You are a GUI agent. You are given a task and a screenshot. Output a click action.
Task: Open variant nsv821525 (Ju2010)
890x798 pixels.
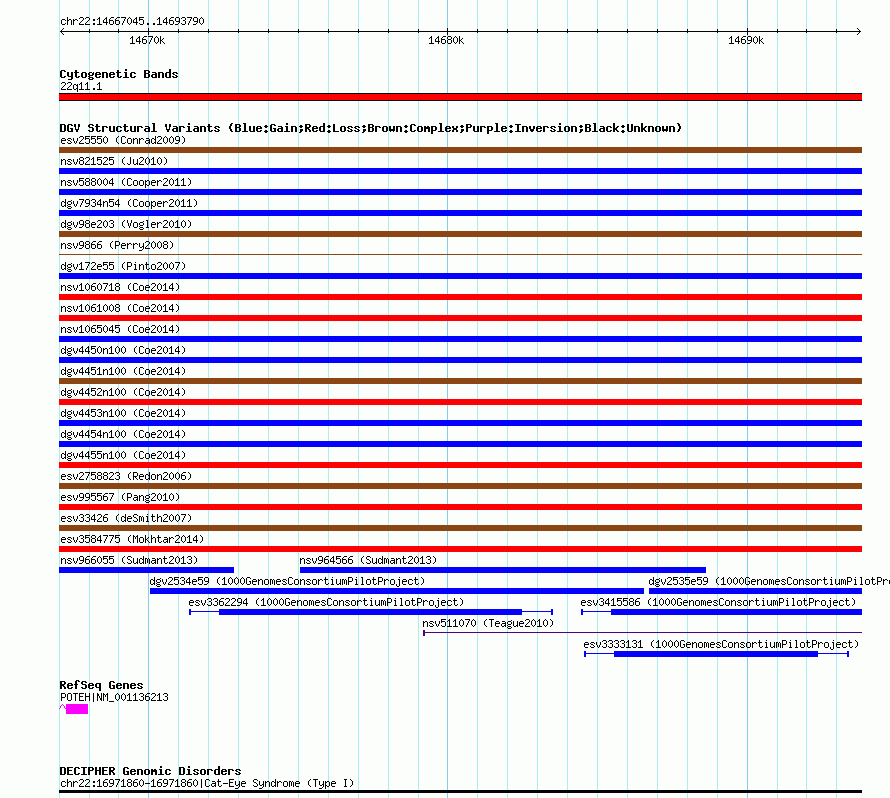coord(114,161)
